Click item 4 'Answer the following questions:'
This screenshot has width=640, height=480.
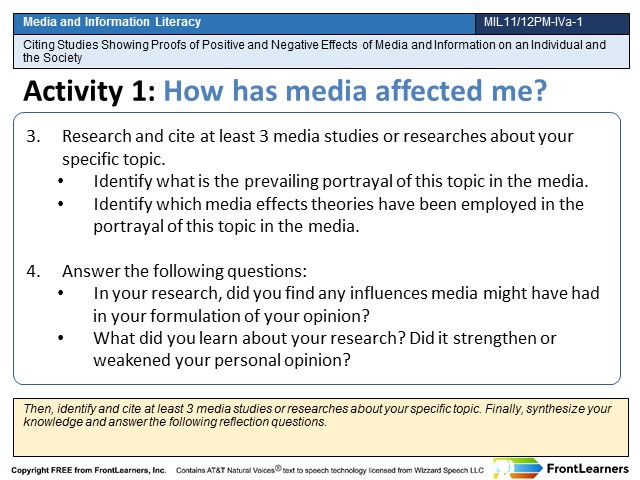[184, 271]
